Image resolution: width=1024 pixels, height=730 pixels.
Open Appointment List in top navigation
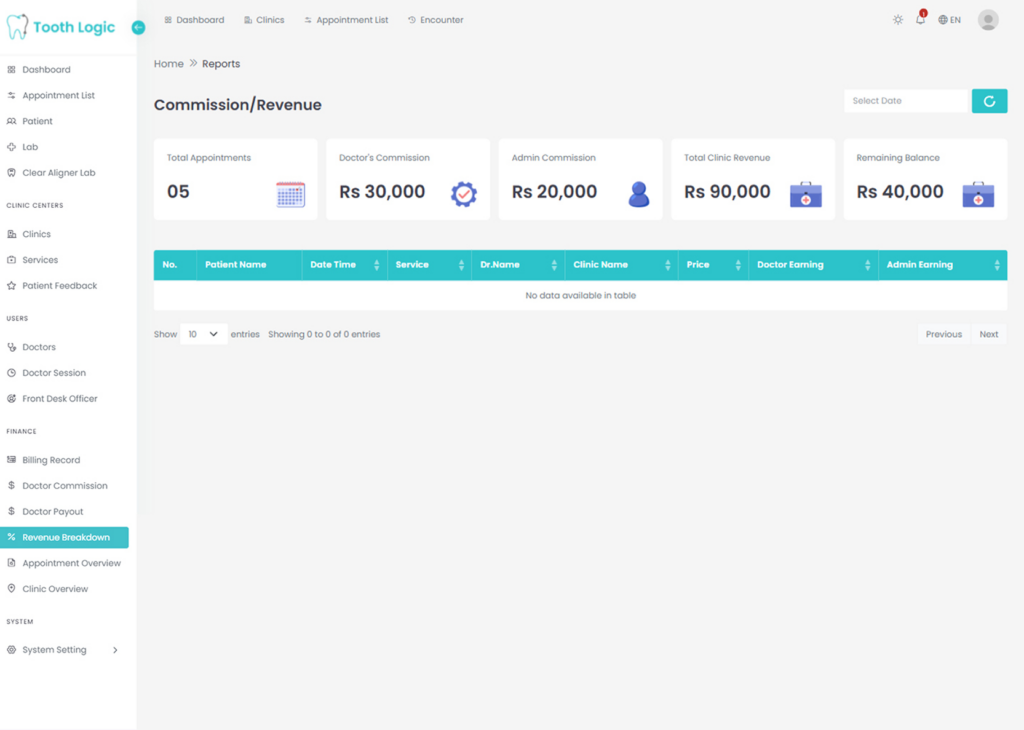coord(346,20)
